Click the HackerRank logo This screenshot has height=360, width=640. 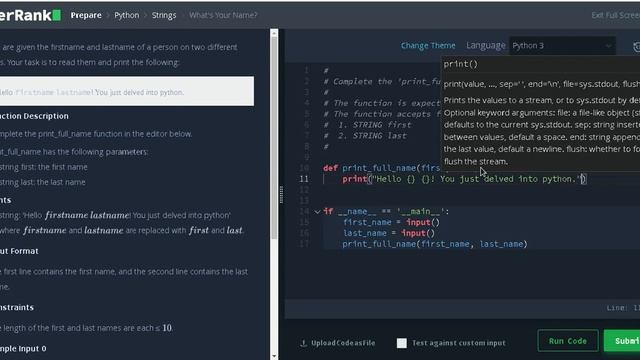coord(30,15)
